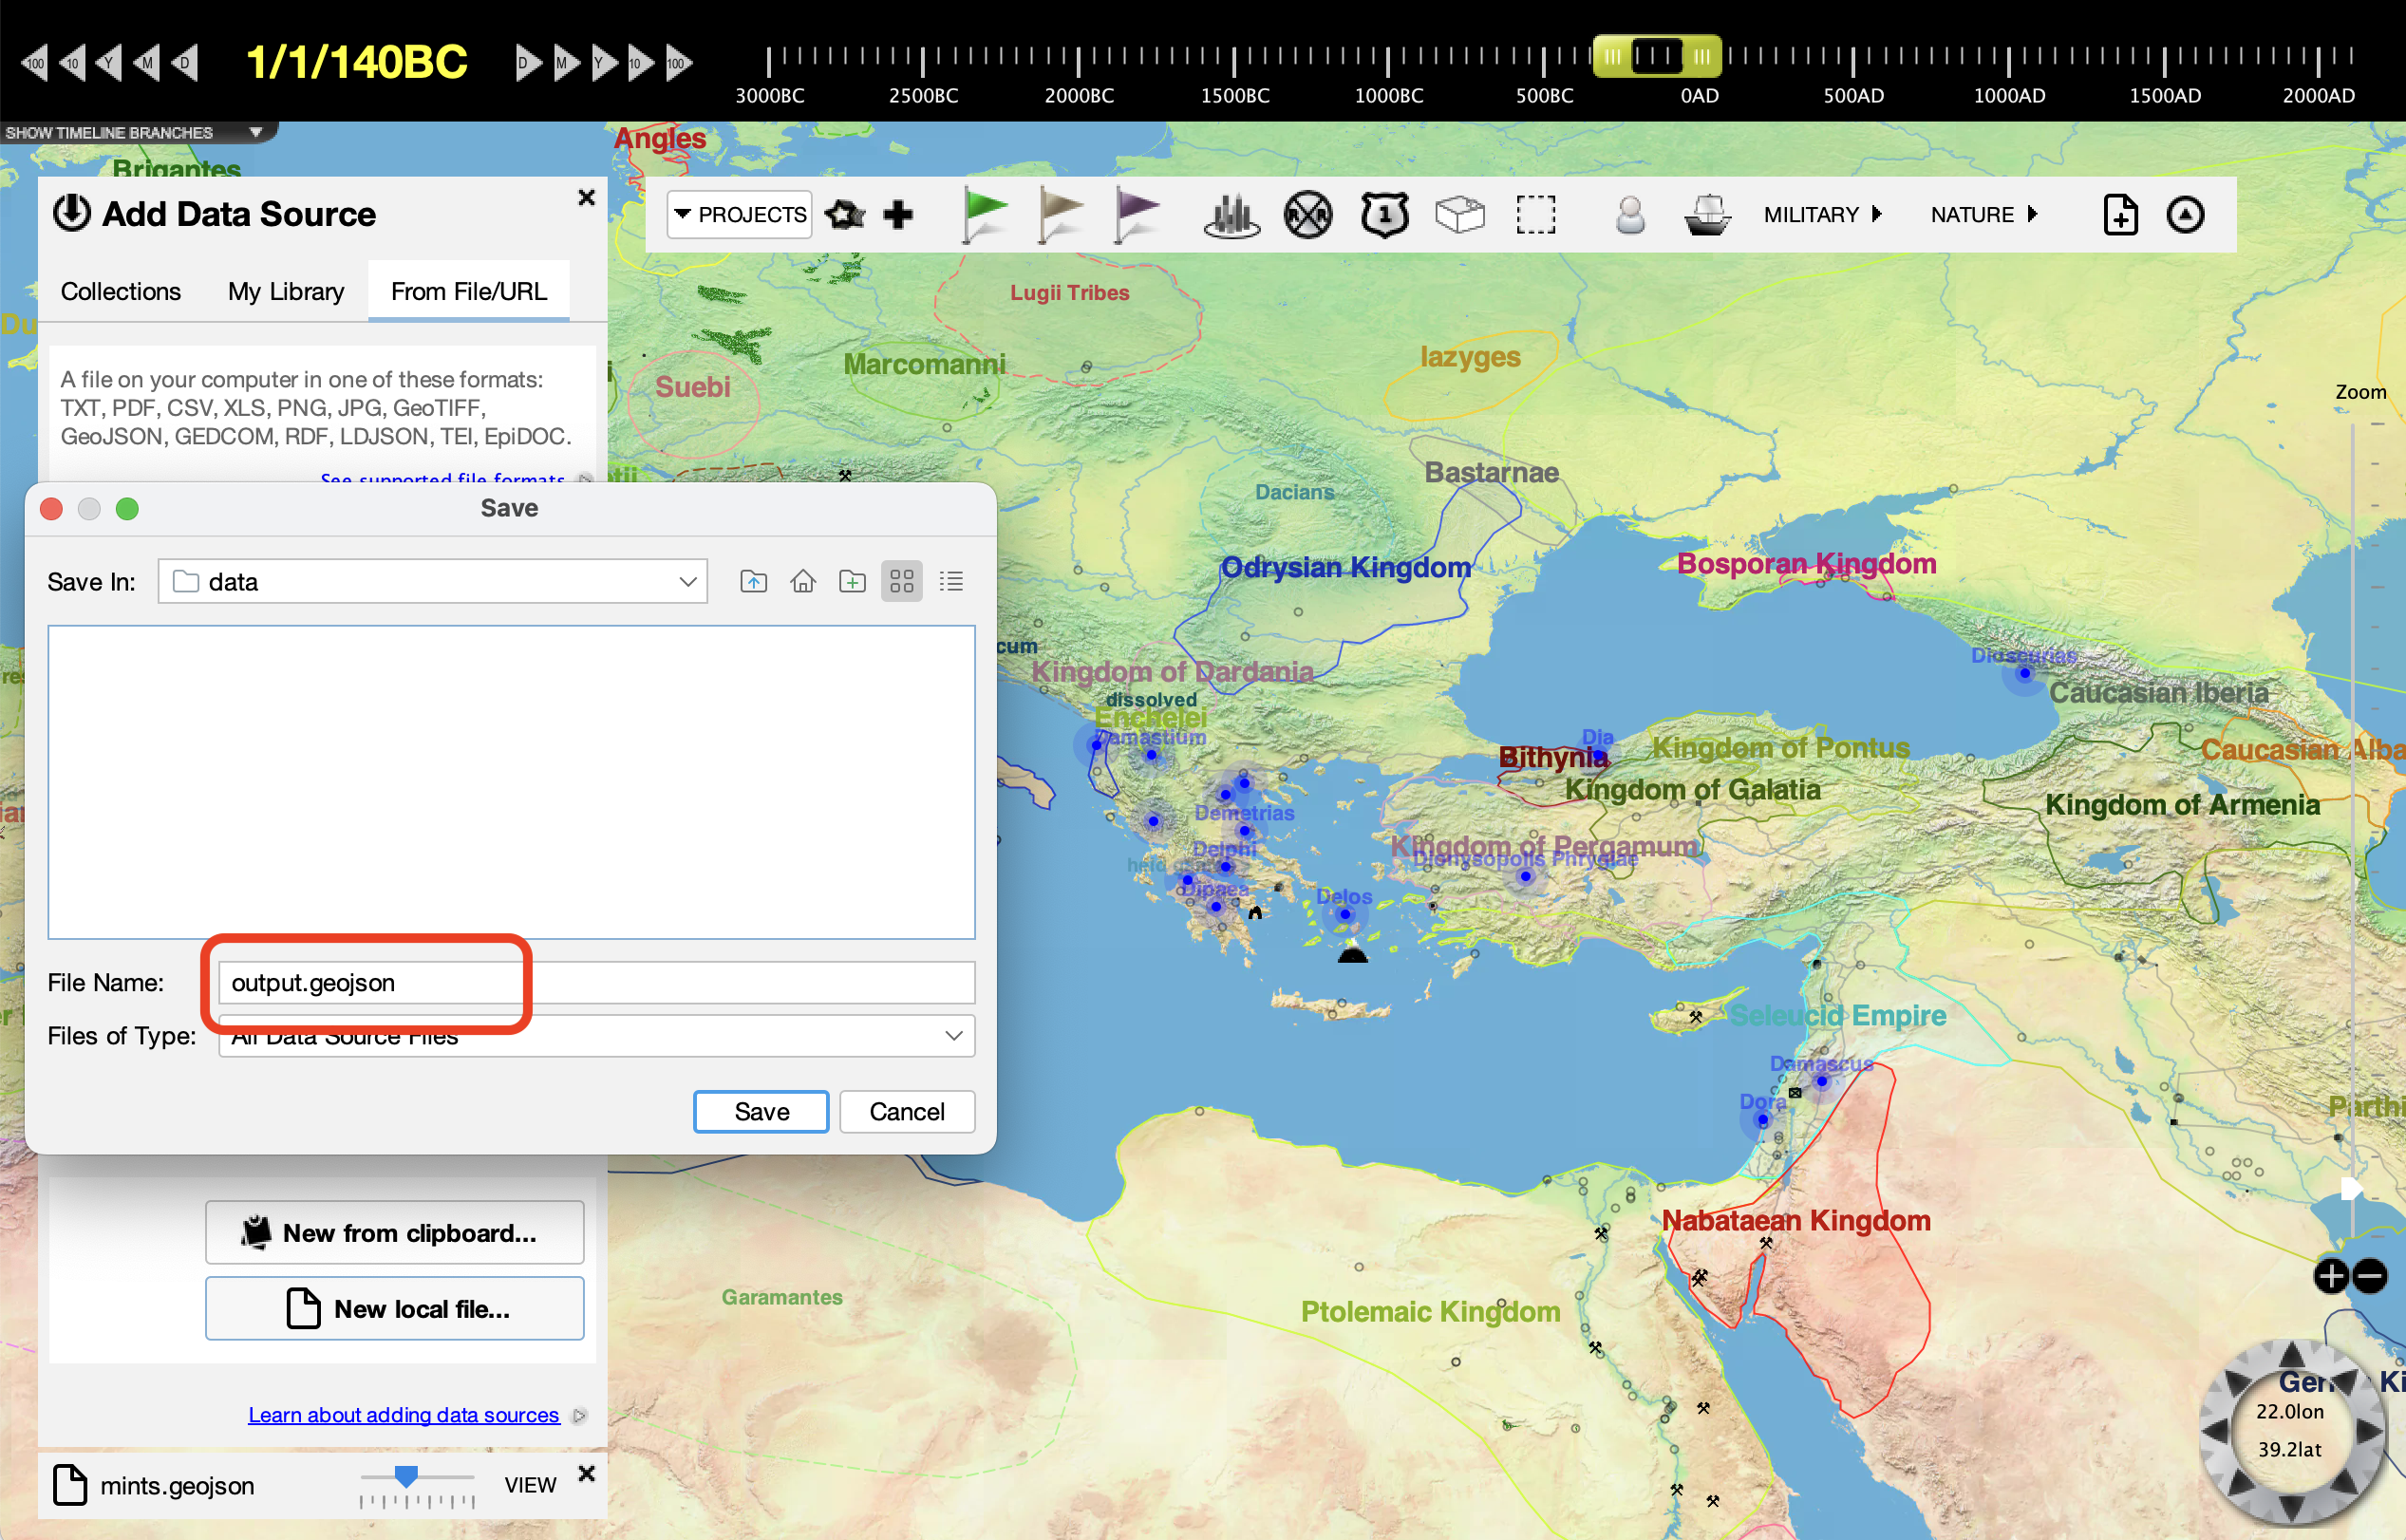Click the mints.geojson opacity slider
2406x1540 pixels.
click(x=406, y=1476)
